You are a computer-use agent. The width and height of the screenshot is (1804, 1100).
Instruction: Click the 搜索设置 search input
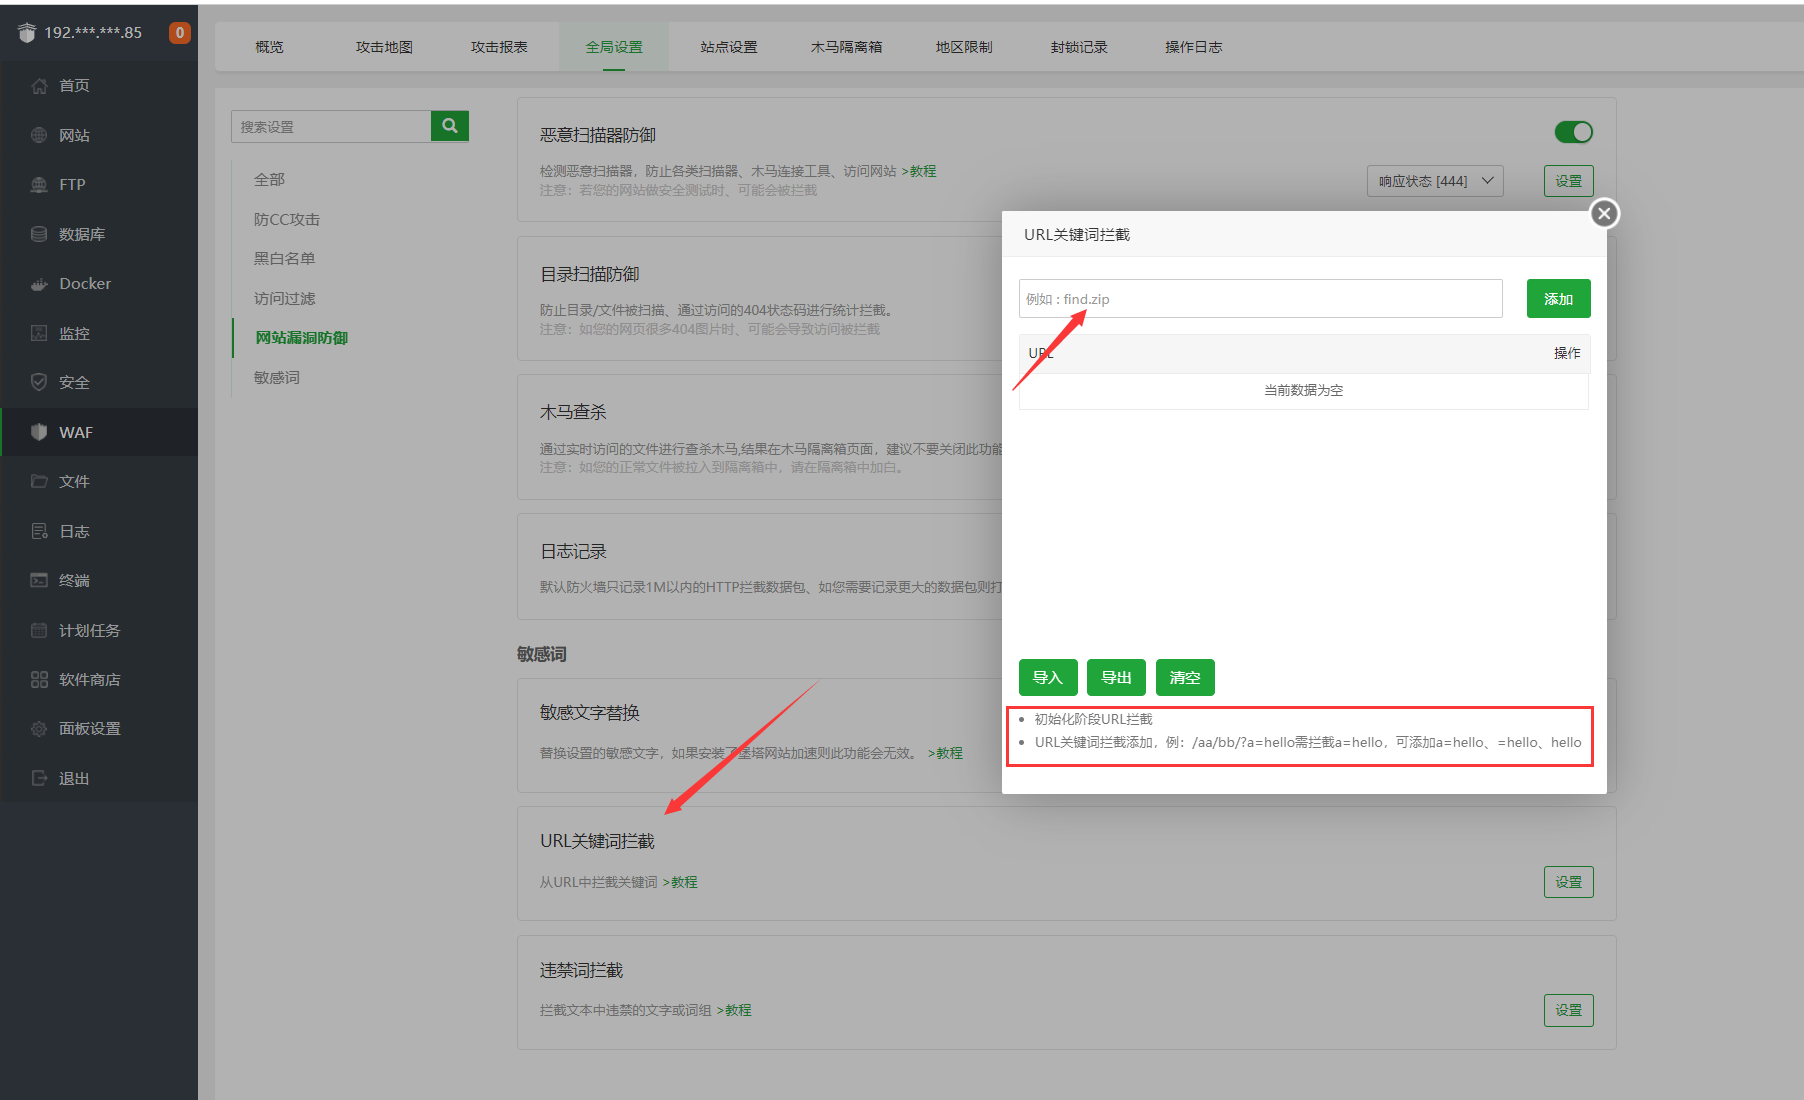(331, 126)
